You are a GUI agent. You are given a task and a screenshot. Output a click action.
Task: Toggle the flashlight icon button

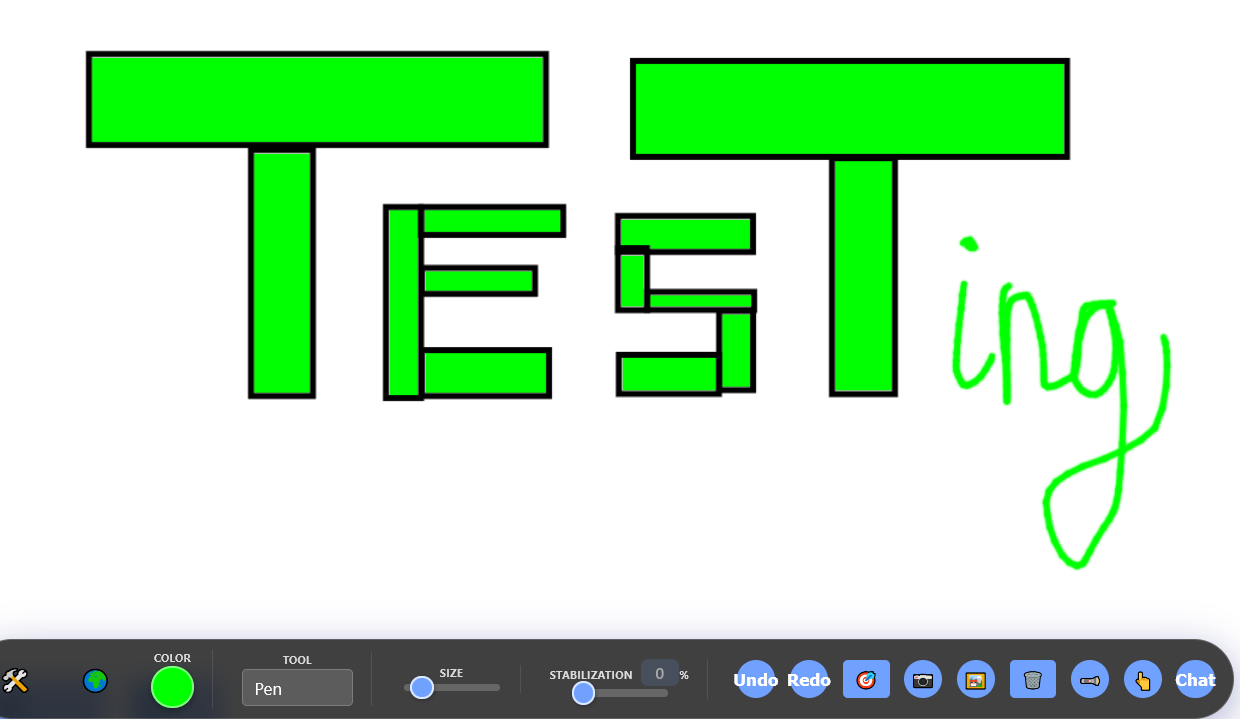(1089, 680)
